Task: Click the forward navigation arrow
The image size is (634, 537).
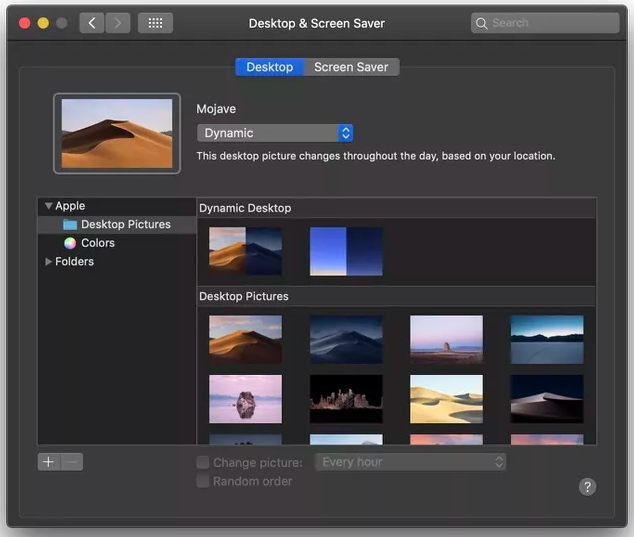Action: point(118,23)
